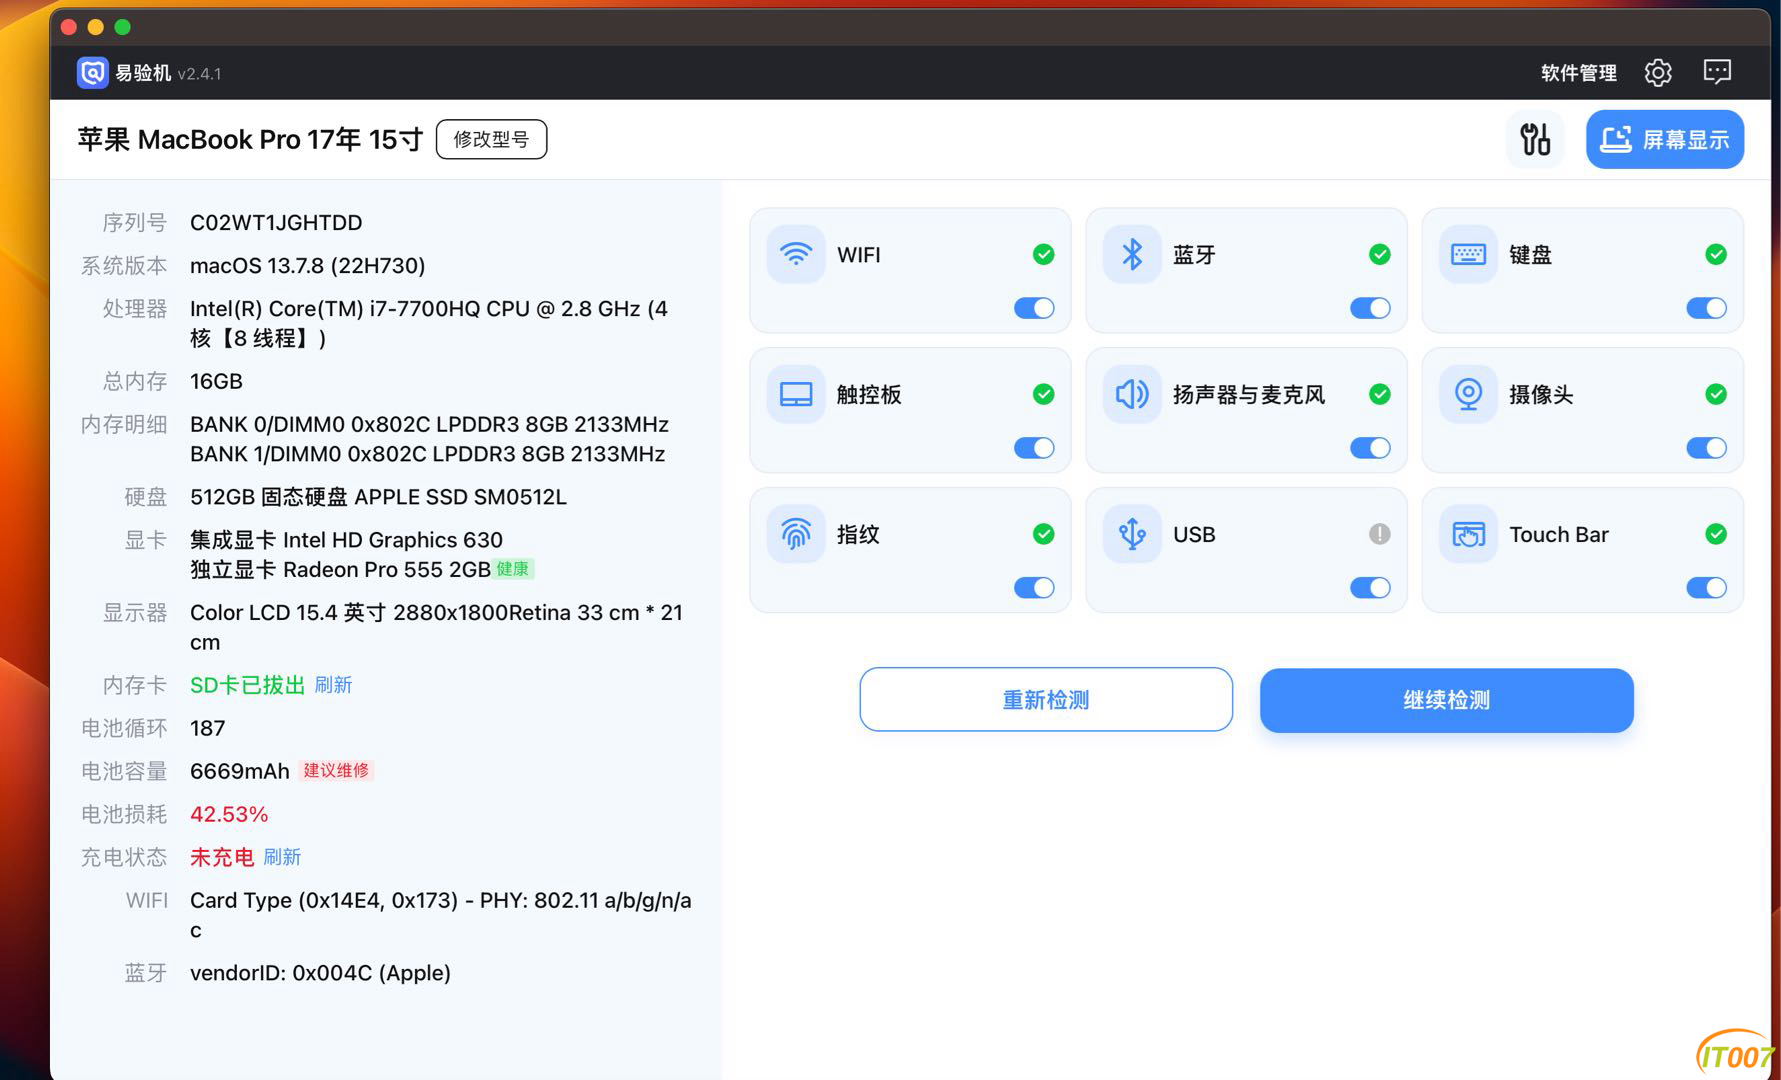The image size is (1781, 1080).
Task: Click 刷新 link next to 未充电
Action: click(x=282, y=857)
